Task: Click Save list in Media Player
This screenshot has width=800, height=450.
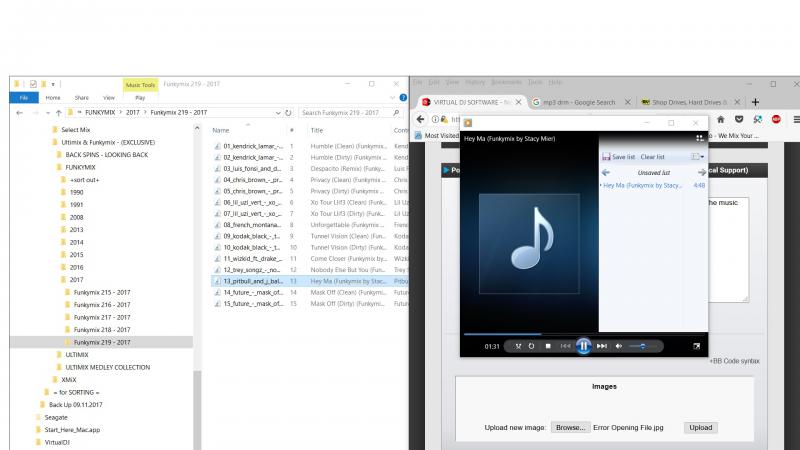Action: (x=619, y=157)
